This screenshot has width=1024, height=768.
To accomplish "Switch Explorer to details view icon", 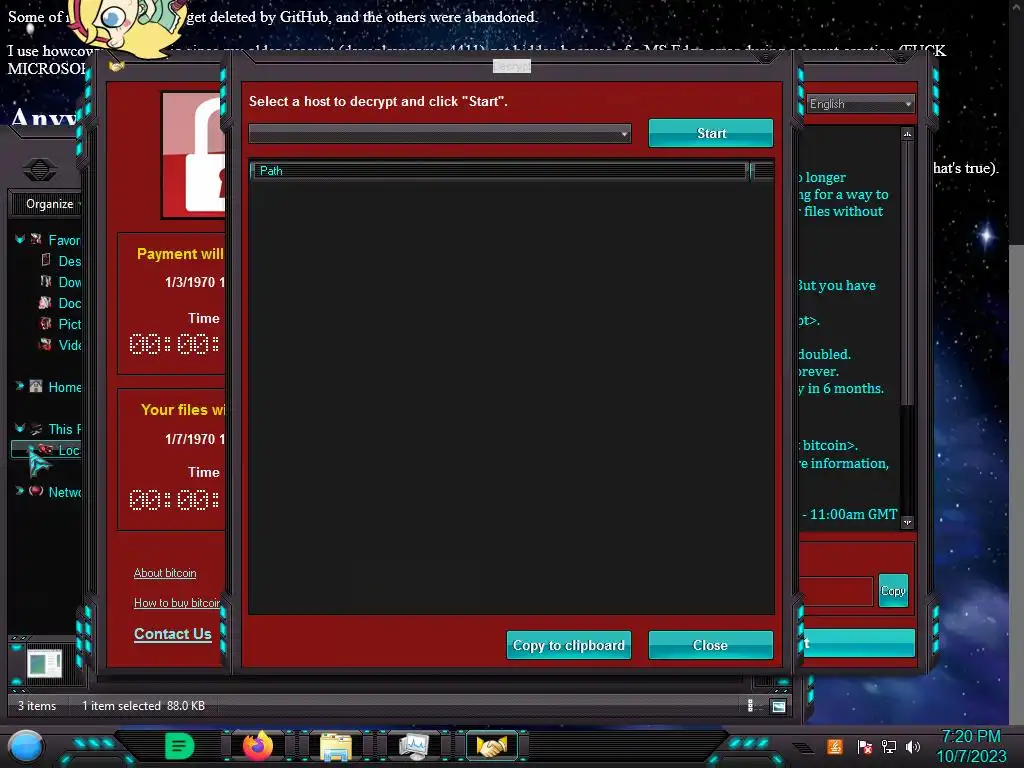I will [750, 705].
